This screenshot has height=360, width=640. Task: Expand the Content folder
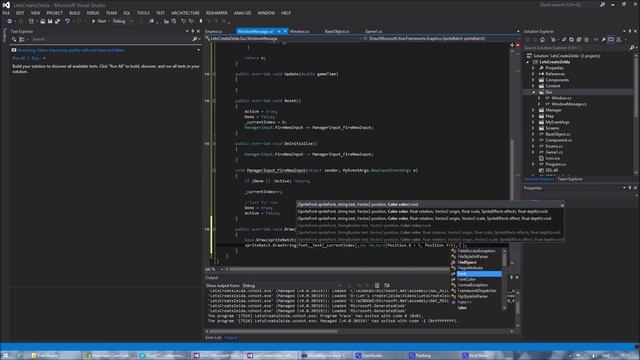[533, 86]
